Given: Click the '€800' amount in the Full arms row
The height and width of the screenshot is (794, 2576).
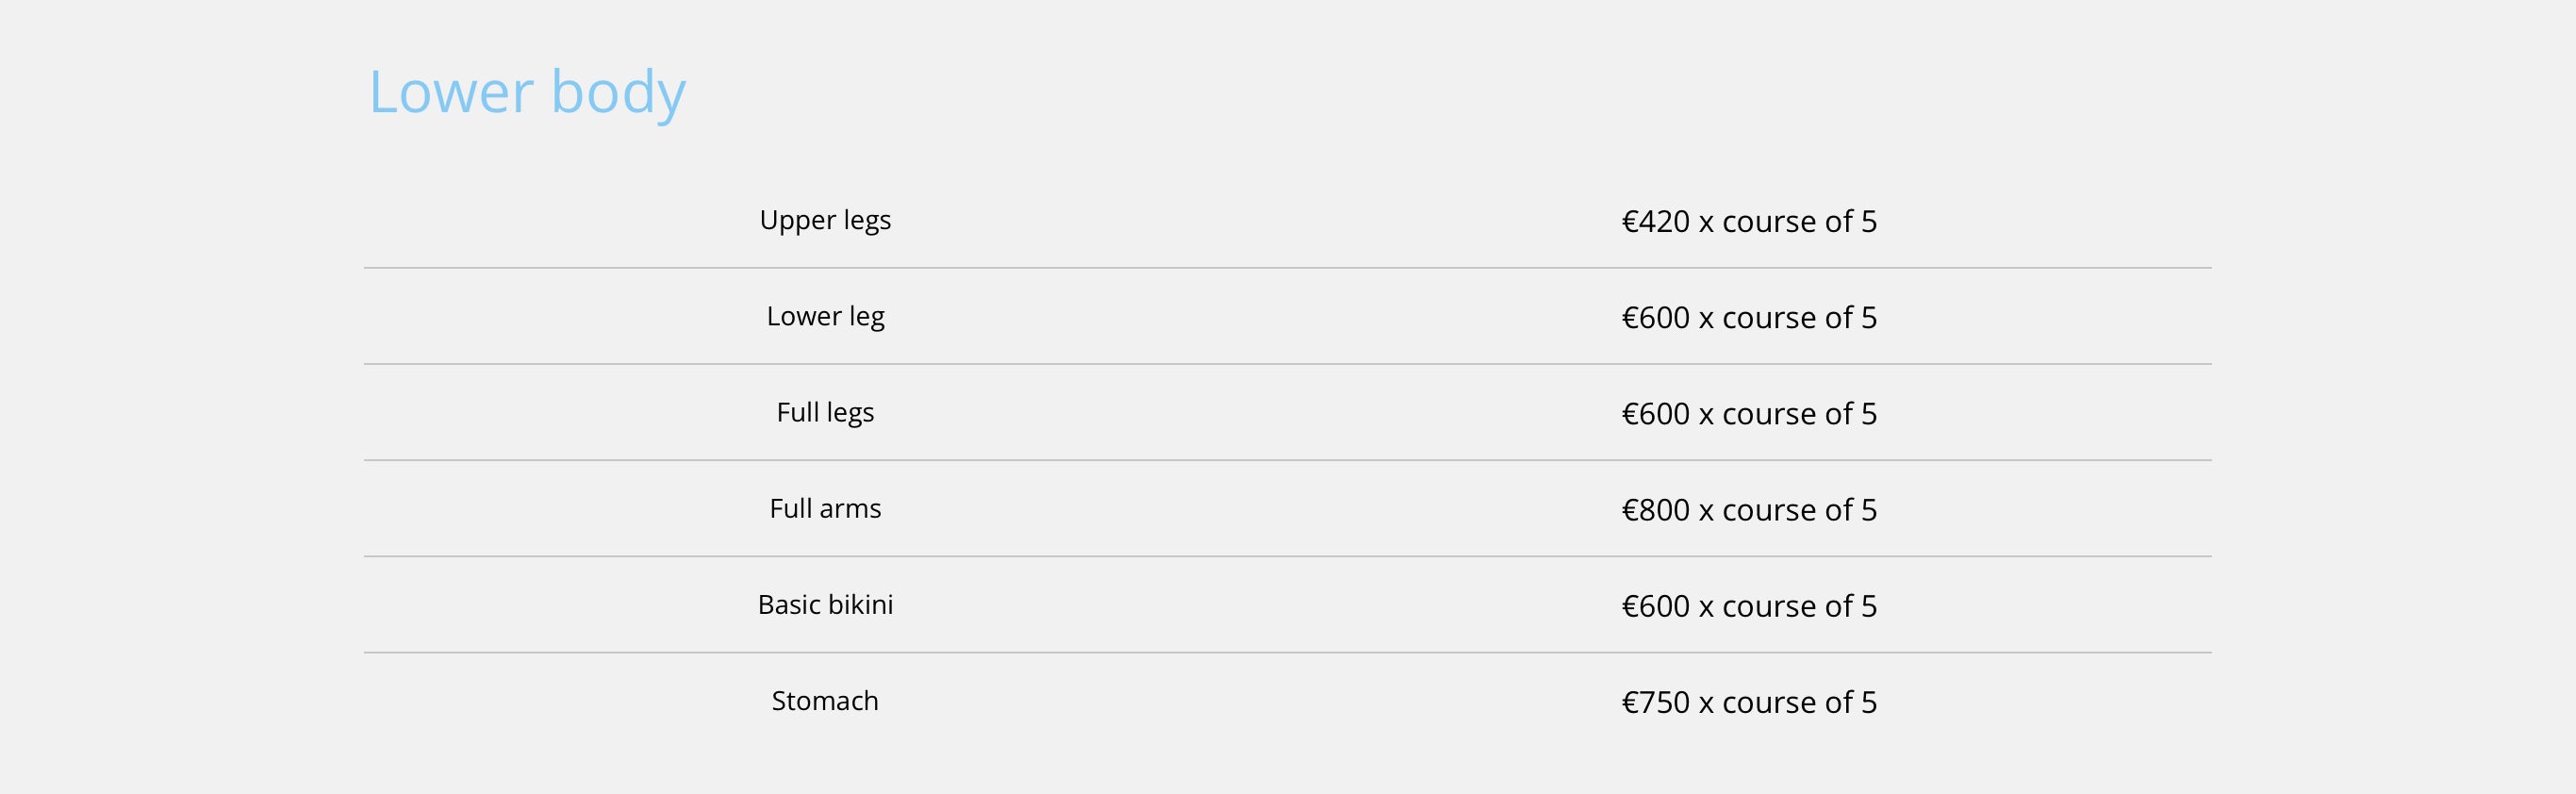Looking at the screenshot, I should tap(1656, 509).
